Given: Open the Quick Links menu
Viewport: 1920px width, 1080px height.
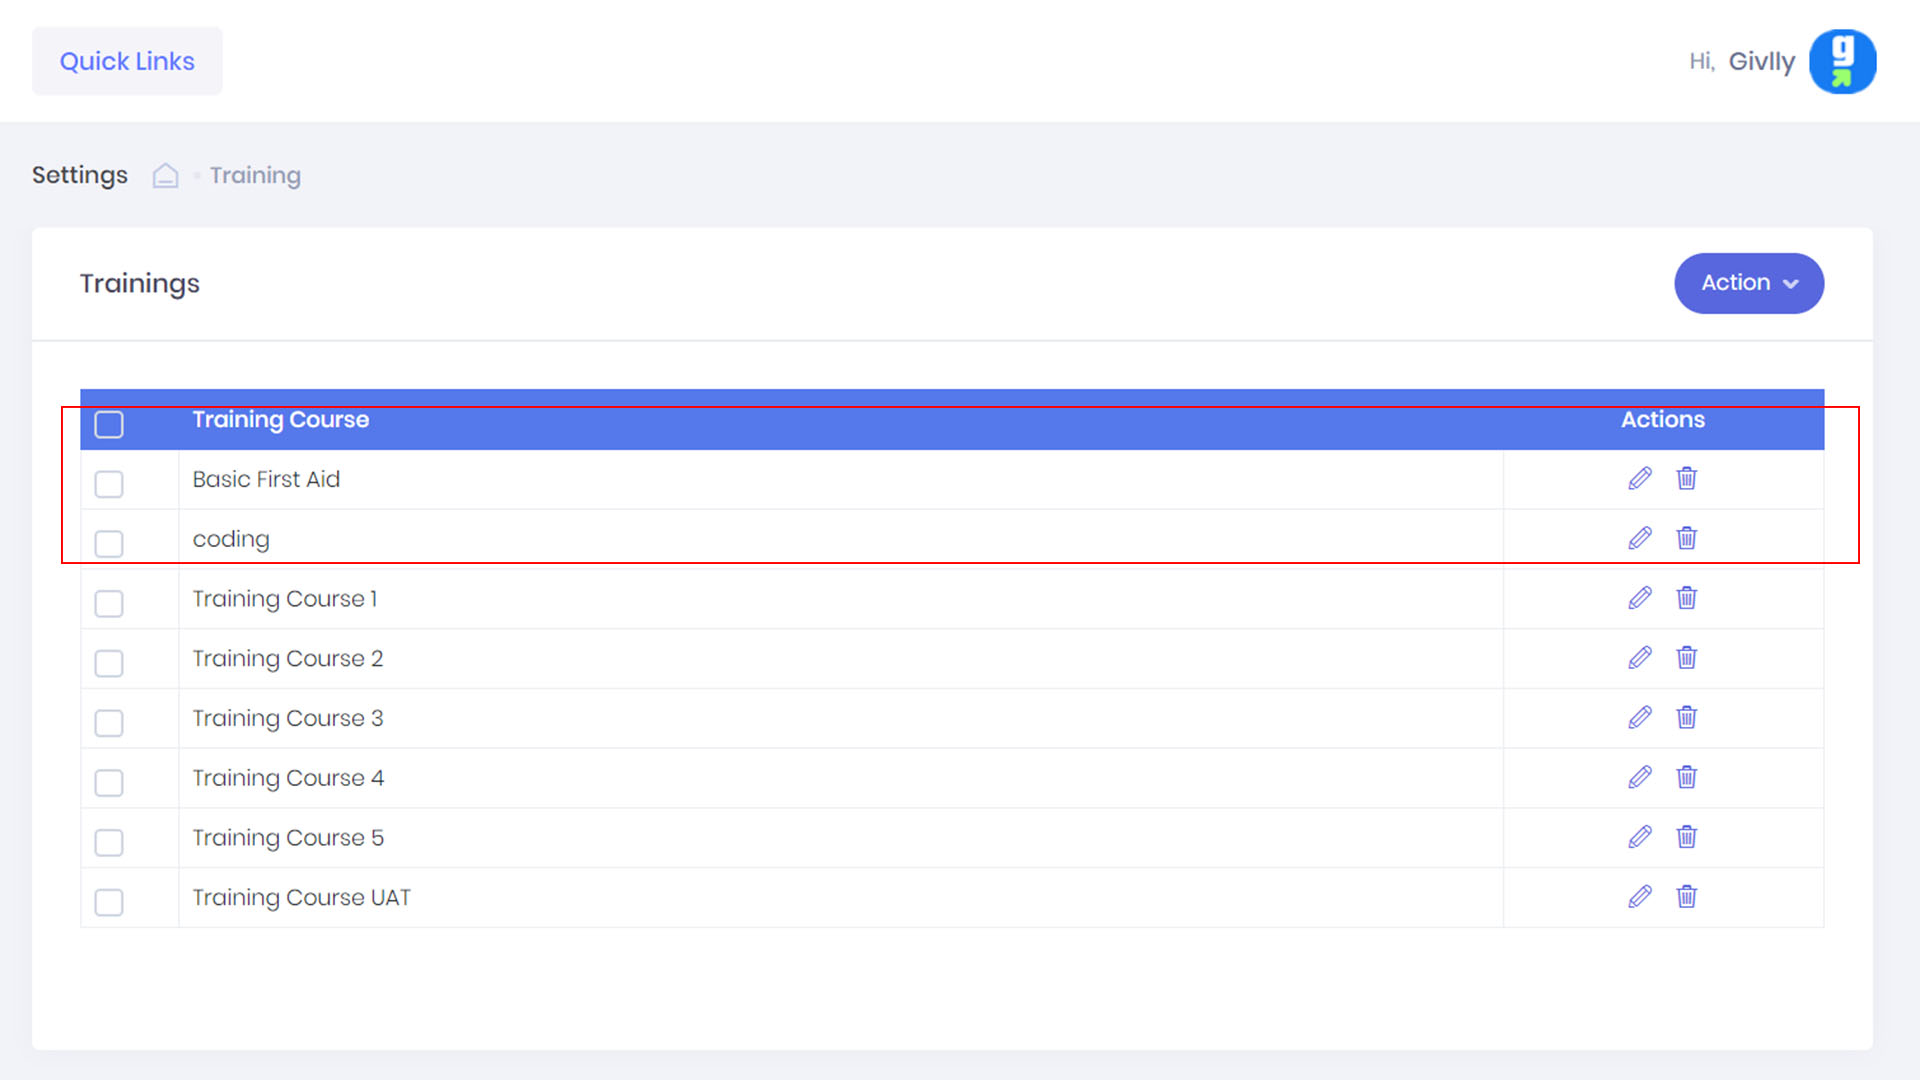Looking at the screenshot, I should coord(127,62).
